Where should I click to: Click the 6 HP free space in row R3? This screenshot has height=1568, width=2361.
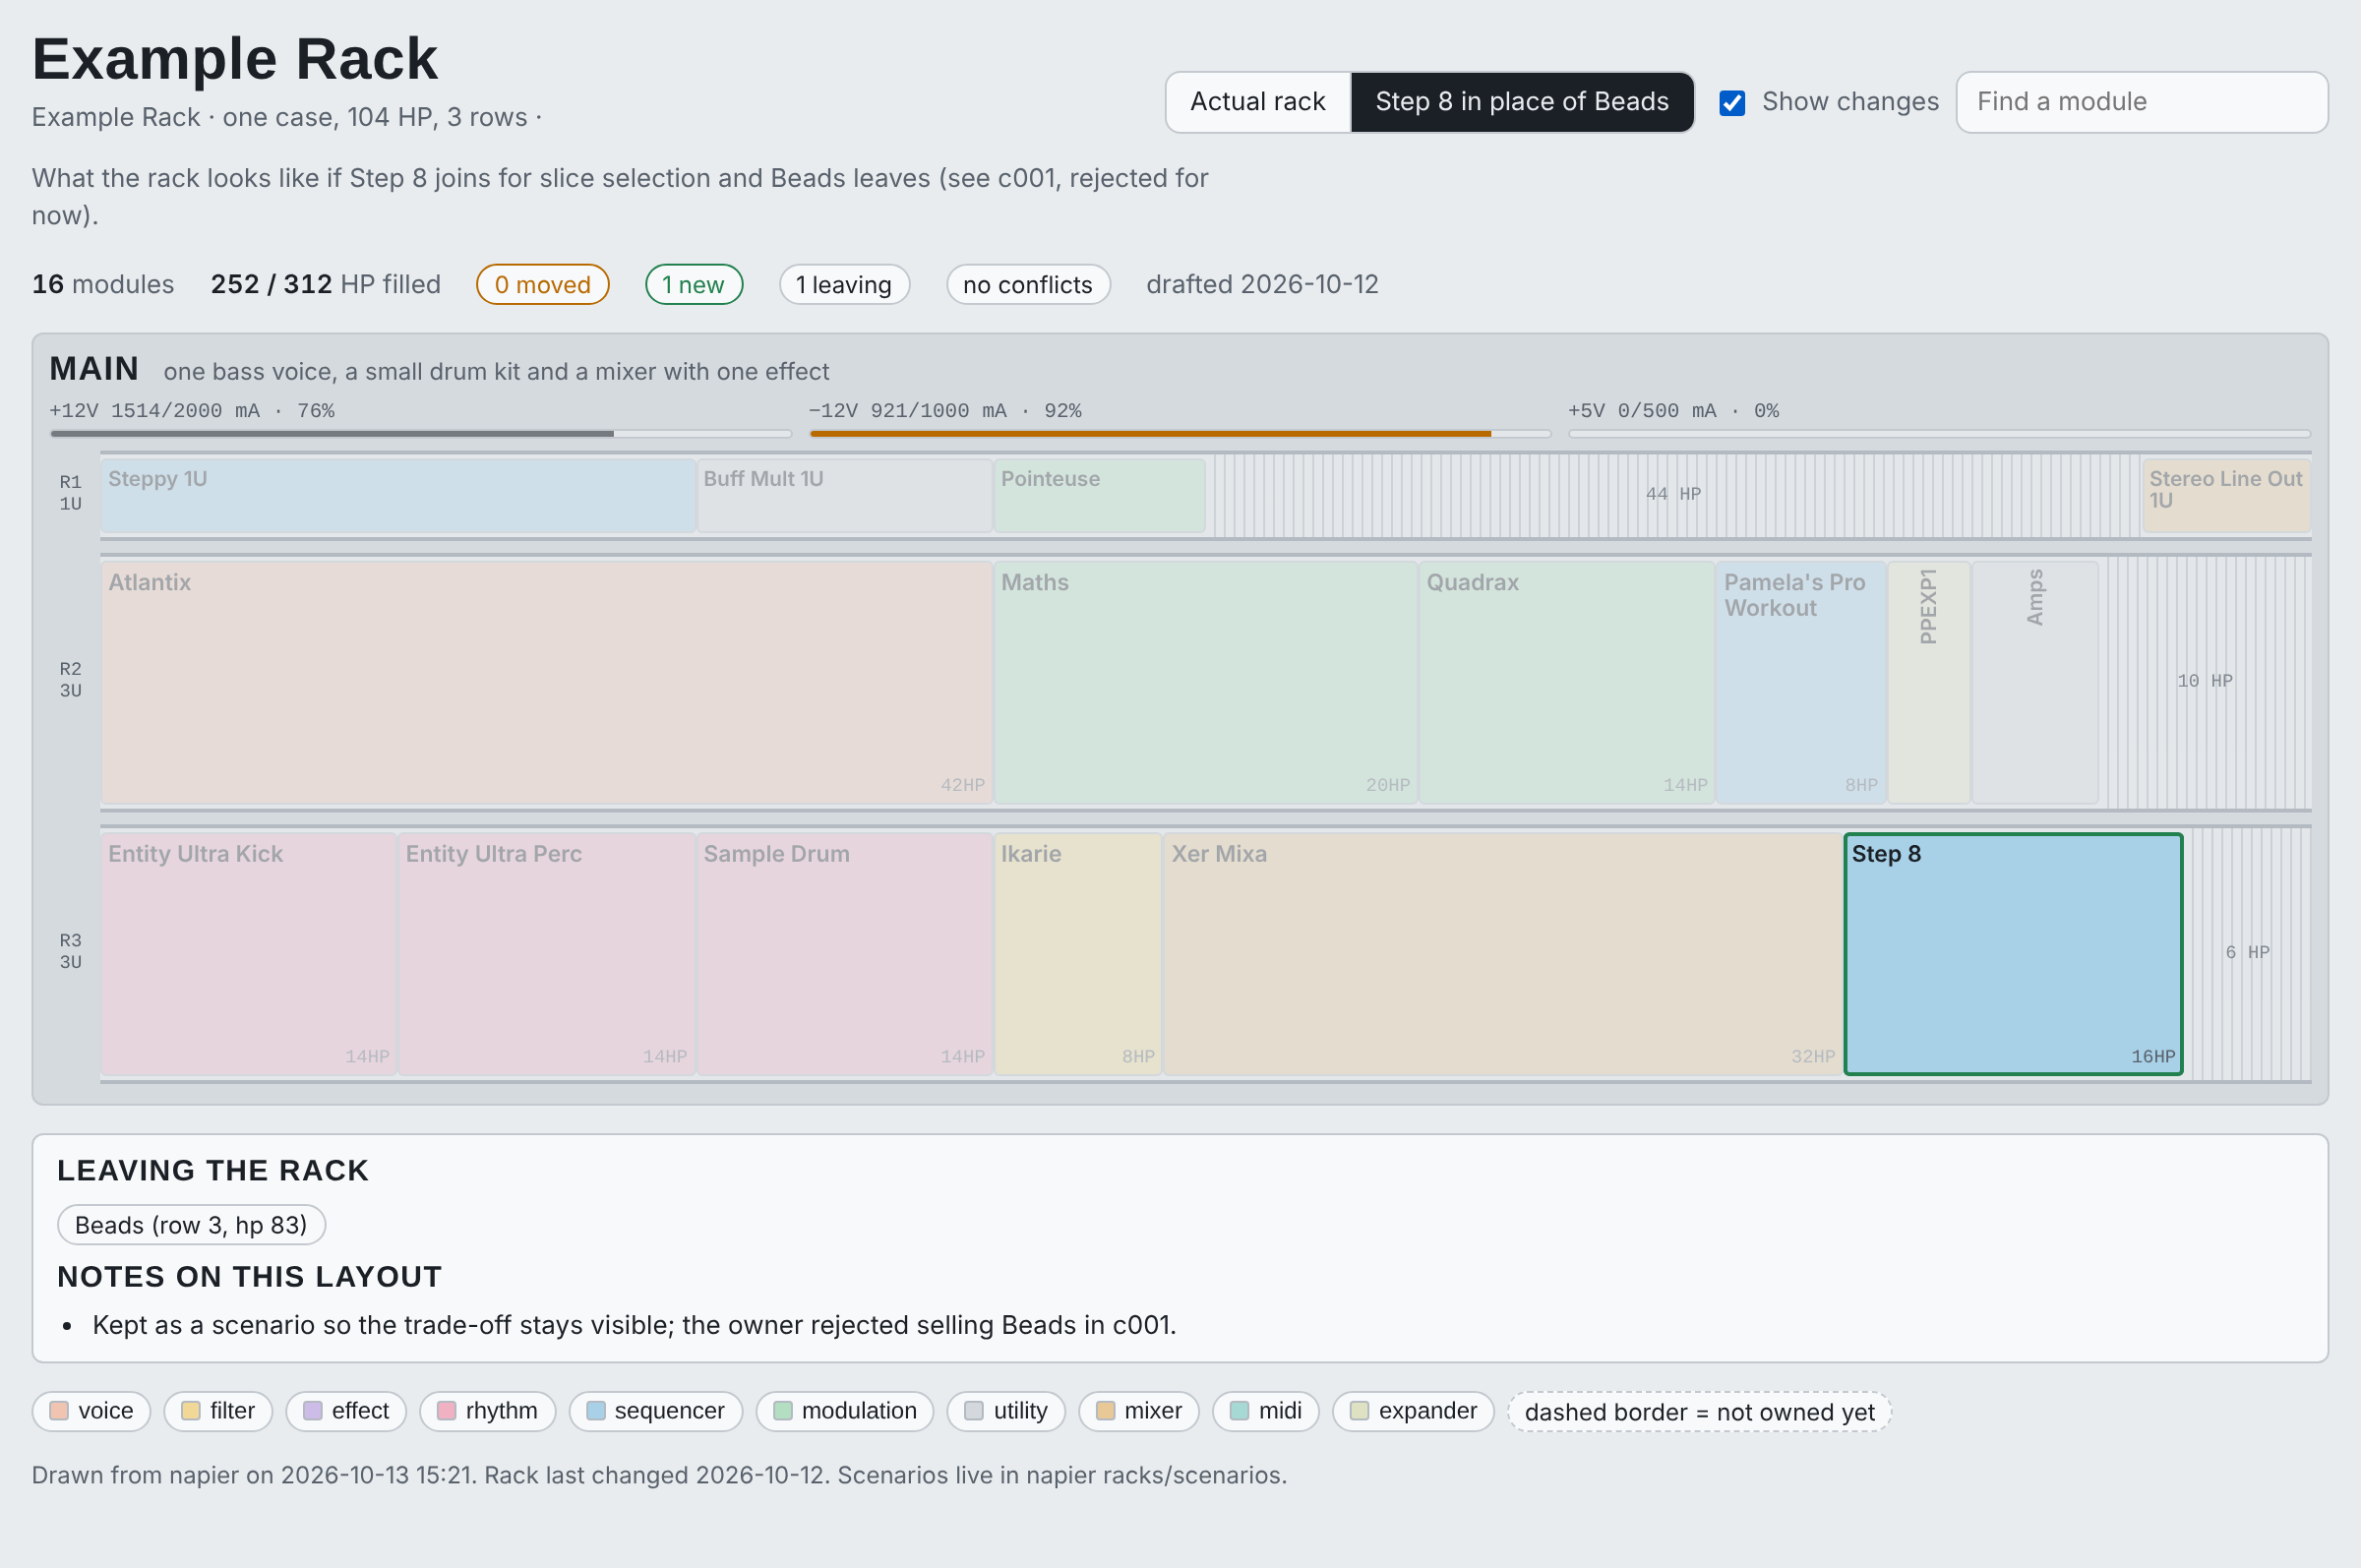tap(2247, 954)
